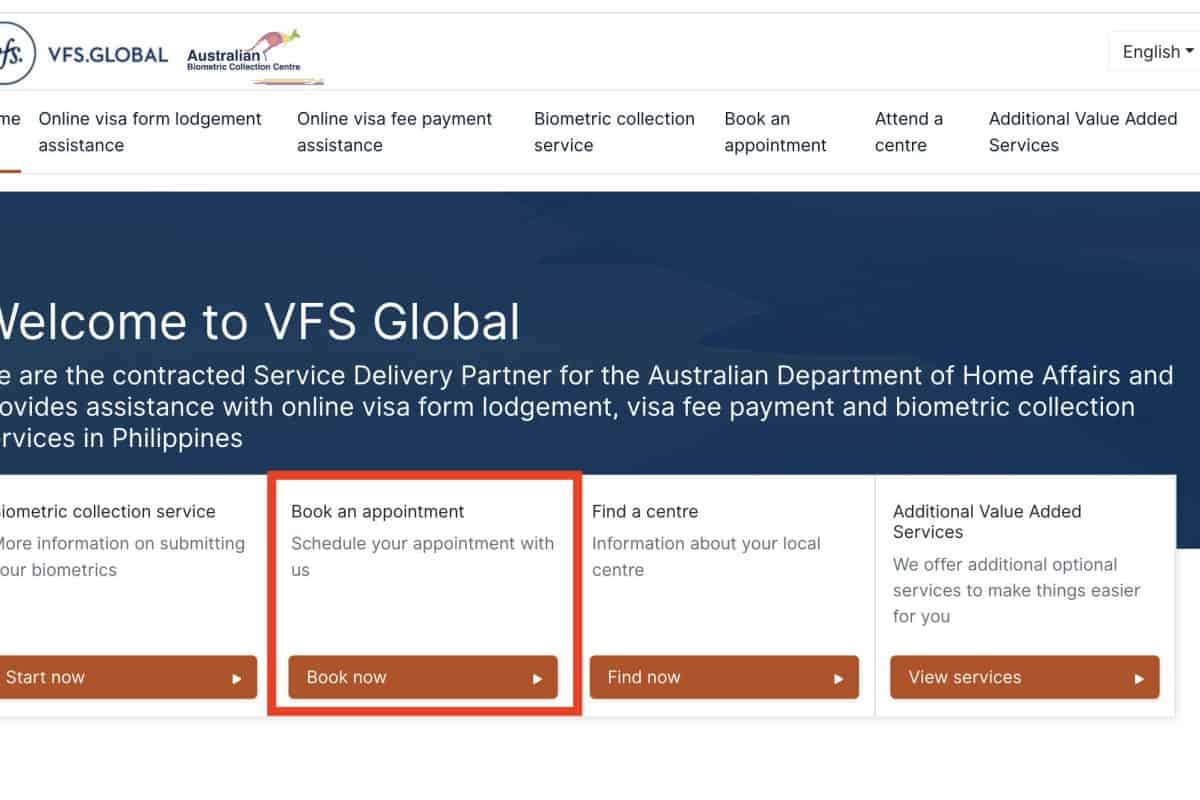
Task: Click the Welcome to VFS Global heading
Action: click(x=258, y=323)
